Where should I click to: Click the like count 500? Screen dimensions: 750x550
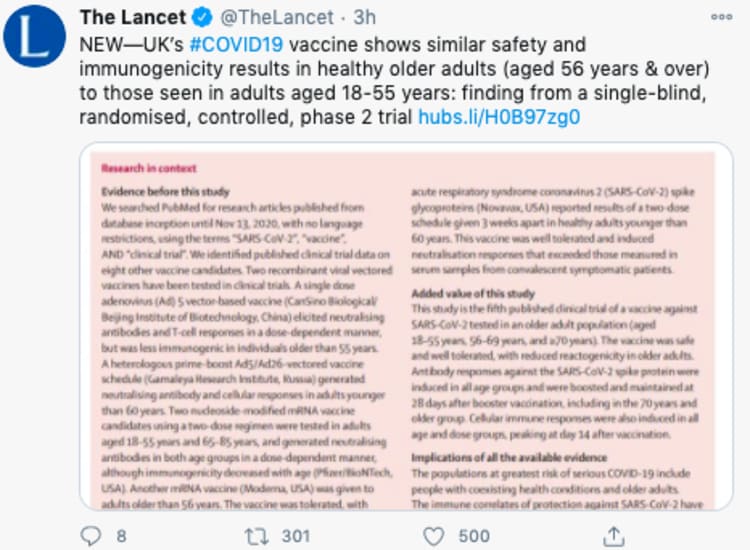[x=474, y=536]
